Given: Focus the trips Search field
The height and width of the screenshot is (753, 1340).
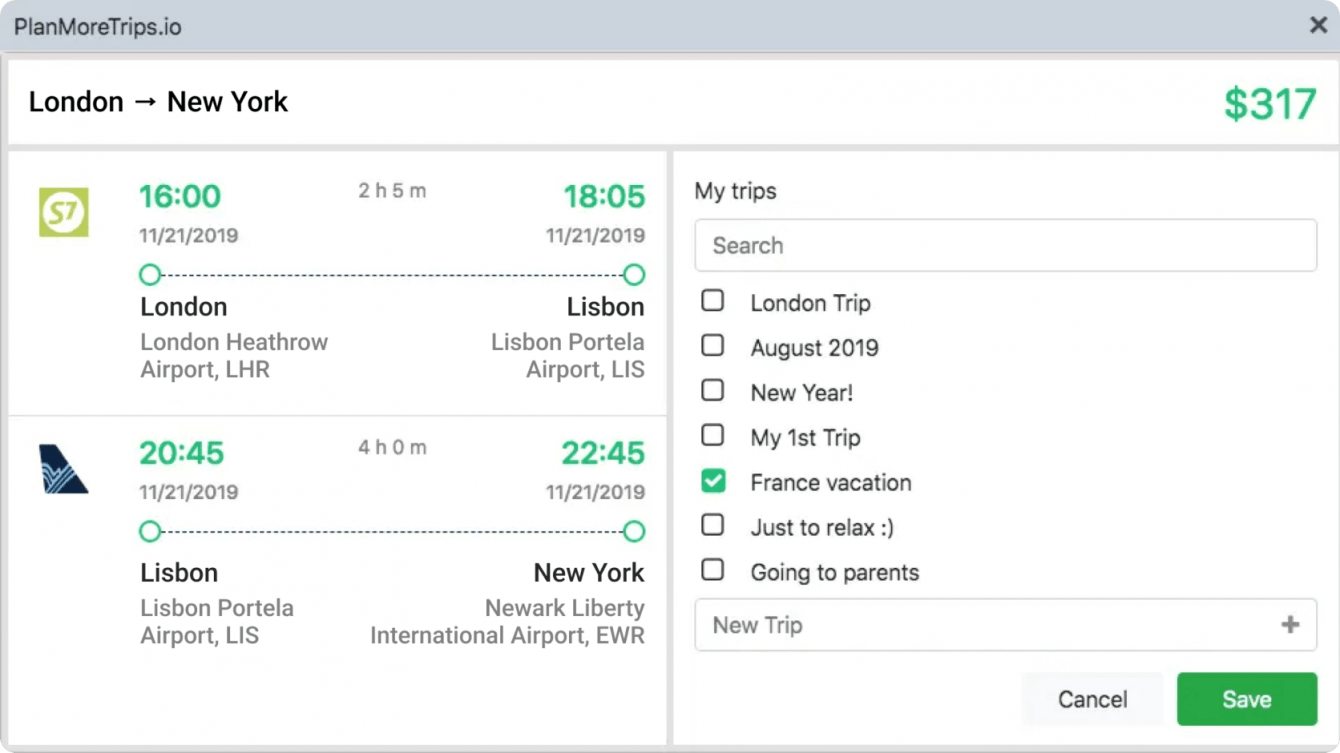Looking at the screenshot, I should click(x=1005, y=246).
